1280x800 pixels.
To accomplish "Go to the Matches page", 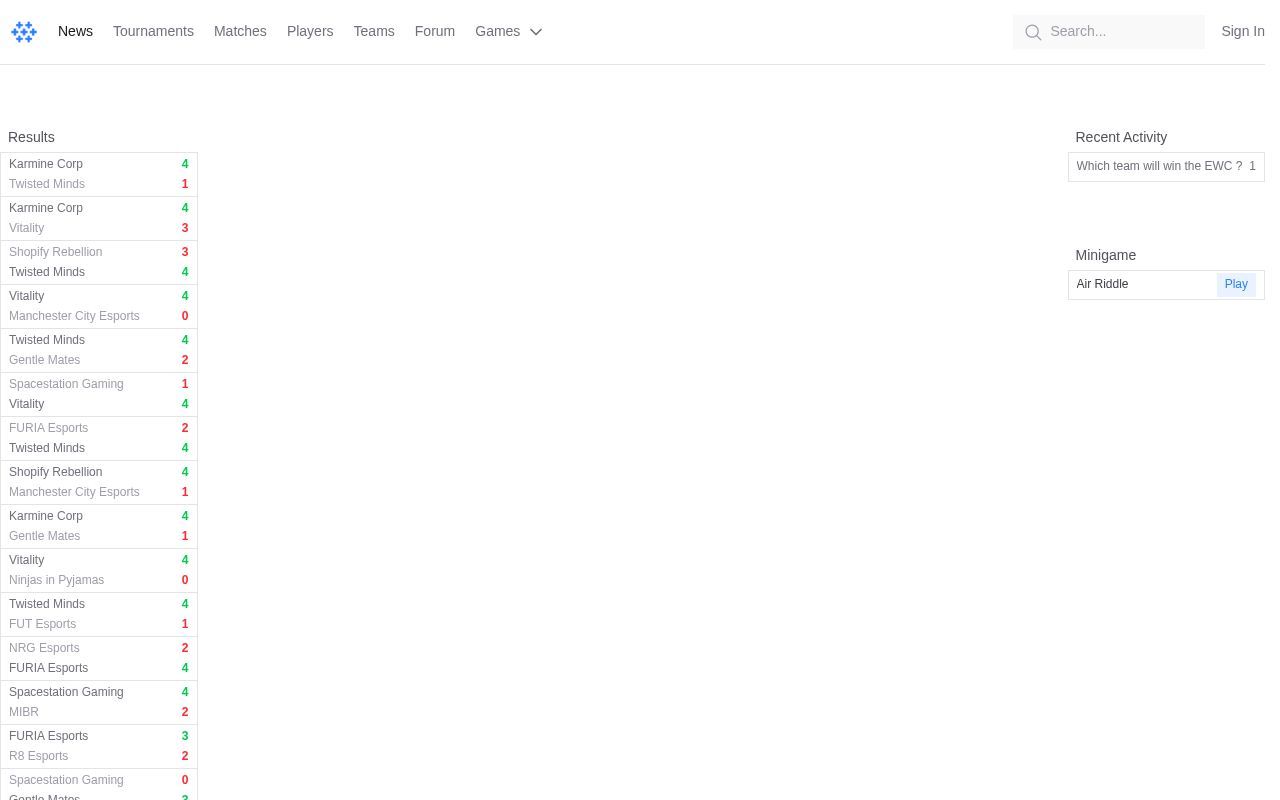I will pyautogui.click(x=240, y=31).
